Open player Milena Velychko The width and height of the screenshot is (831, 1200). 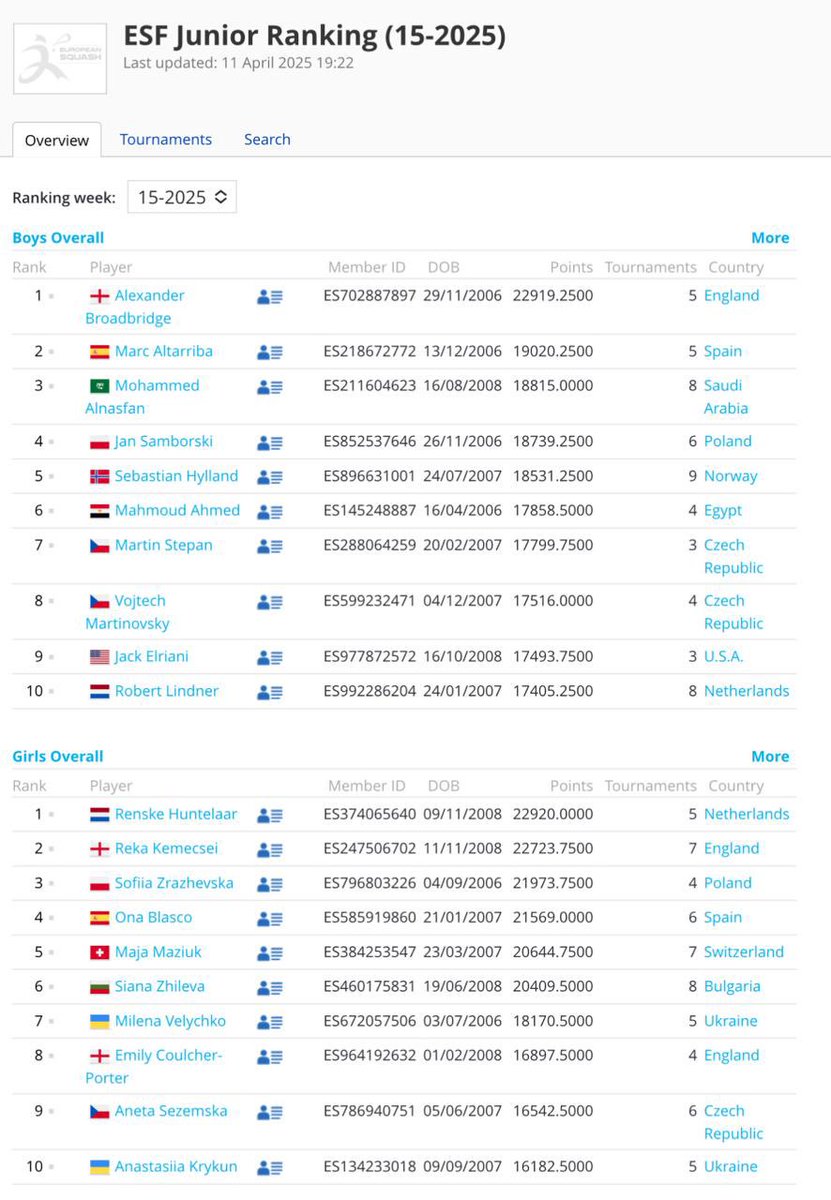pyautogui.click(x=171, y=1021)
